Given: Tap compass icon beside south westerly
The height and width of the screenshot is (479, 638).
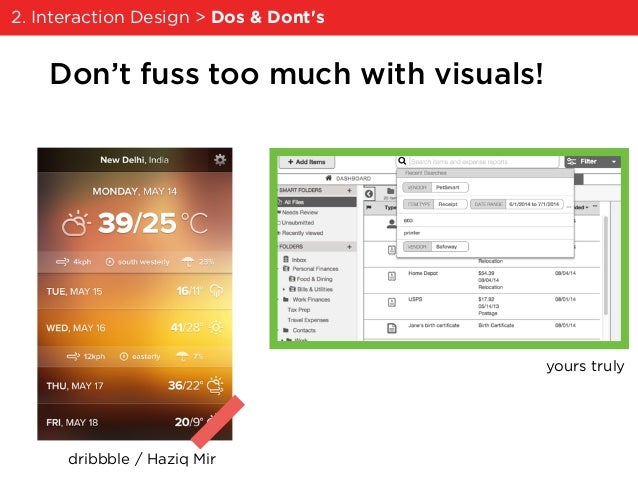Looking at the screenshot, I should click(x=109, y=262).
